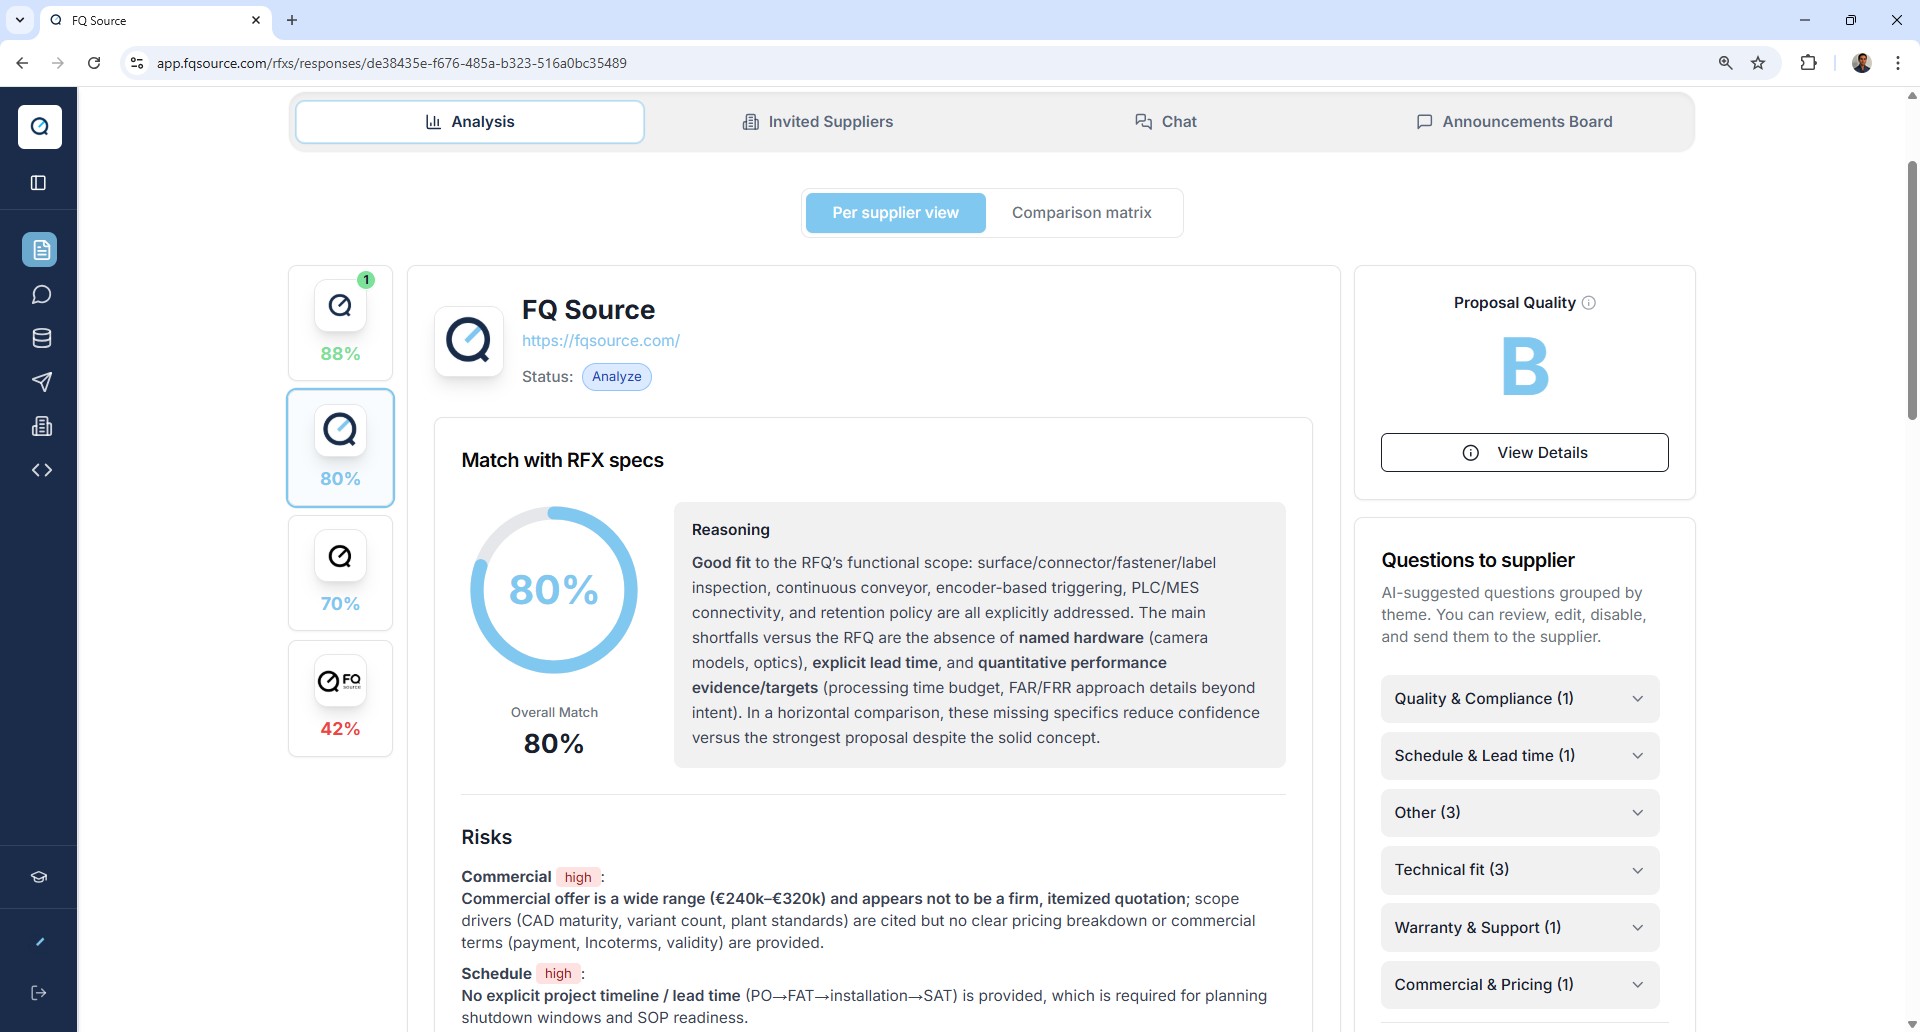The height and width of the screenshot is (1032, 1920).
Task: Click the pencil edit sidebar icon
Action: coord(39,941)
